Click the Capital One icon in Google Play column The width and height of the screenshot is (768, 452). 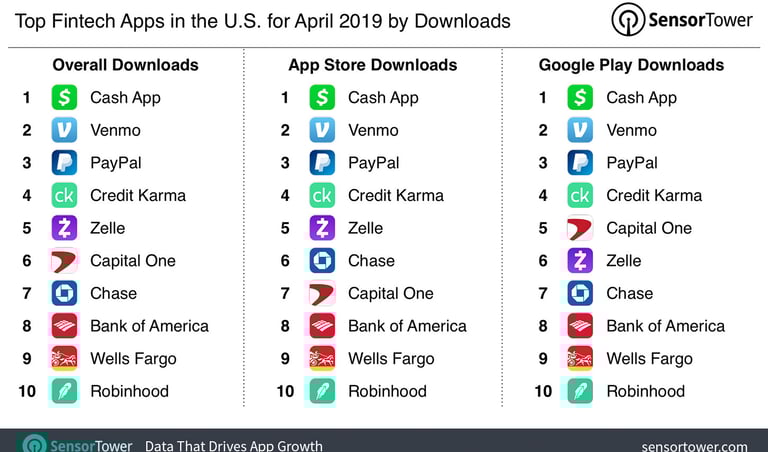pyautogui.click(x=580, y=228)
